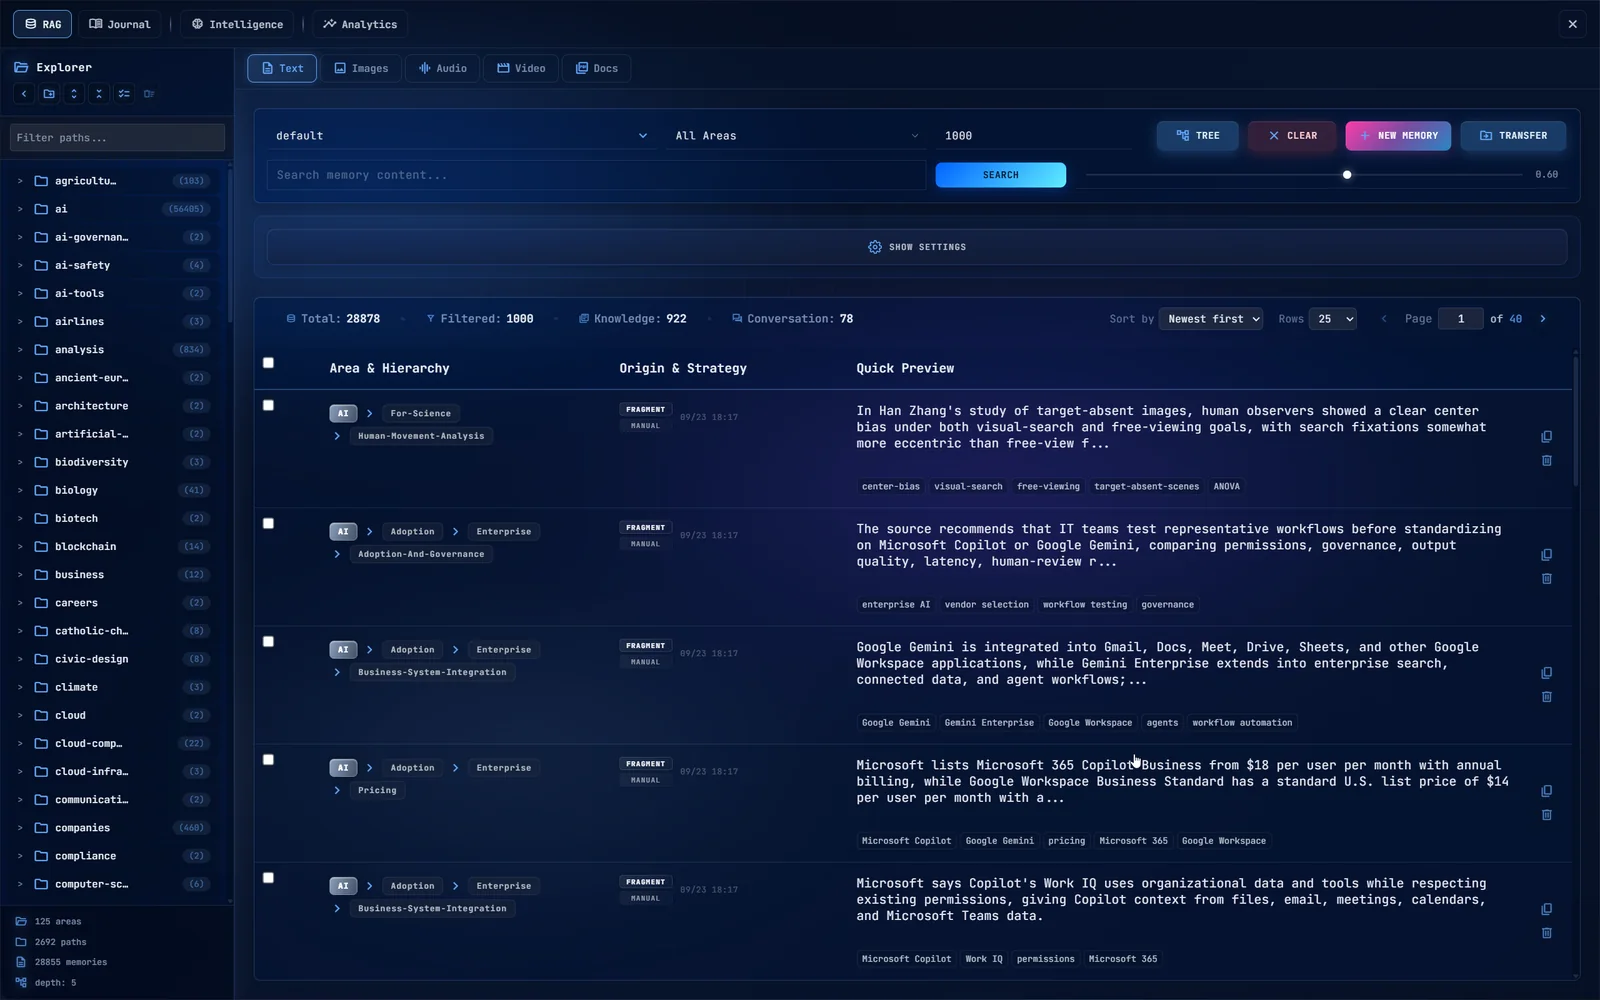Check the Human-Movement-Analysis row checkbox
This screenshot has width=1600, height=1000.
(x=268, y=405)
